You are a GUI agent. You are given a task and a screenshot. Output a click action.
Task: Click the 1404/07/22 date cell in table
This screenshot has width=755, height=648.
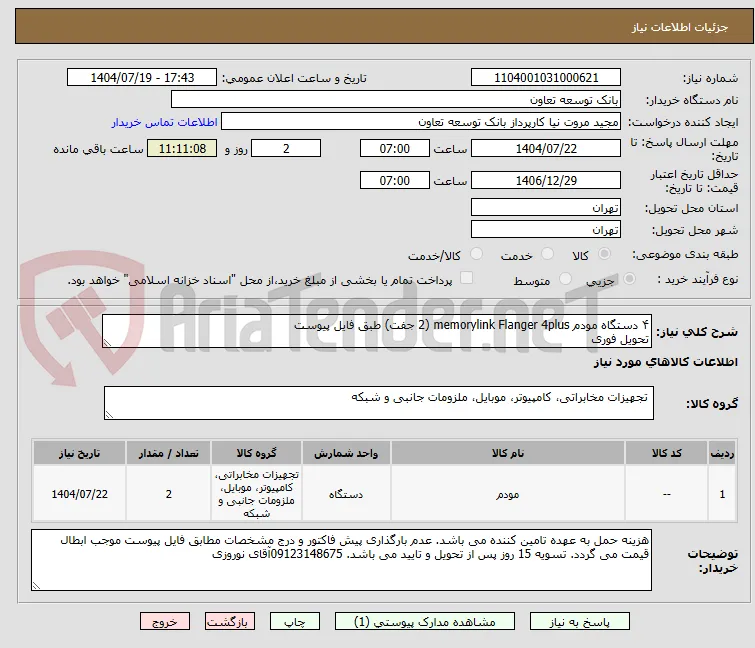pyautogui.click(x=79, y=494)
